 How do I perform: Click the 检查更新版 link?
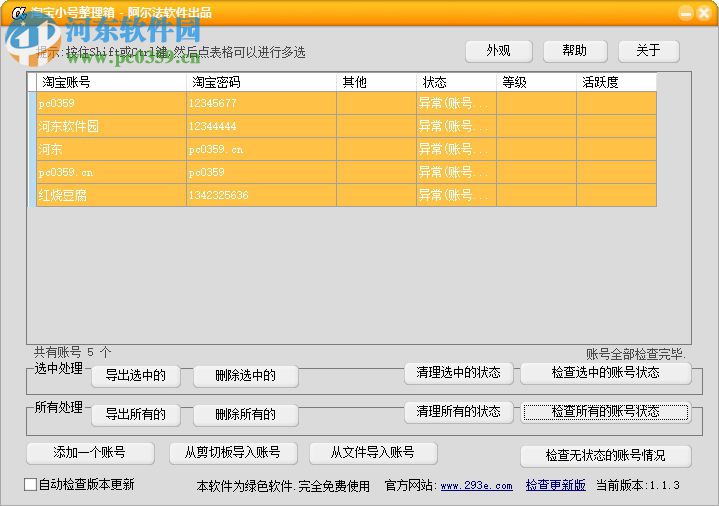coord(555,485)
